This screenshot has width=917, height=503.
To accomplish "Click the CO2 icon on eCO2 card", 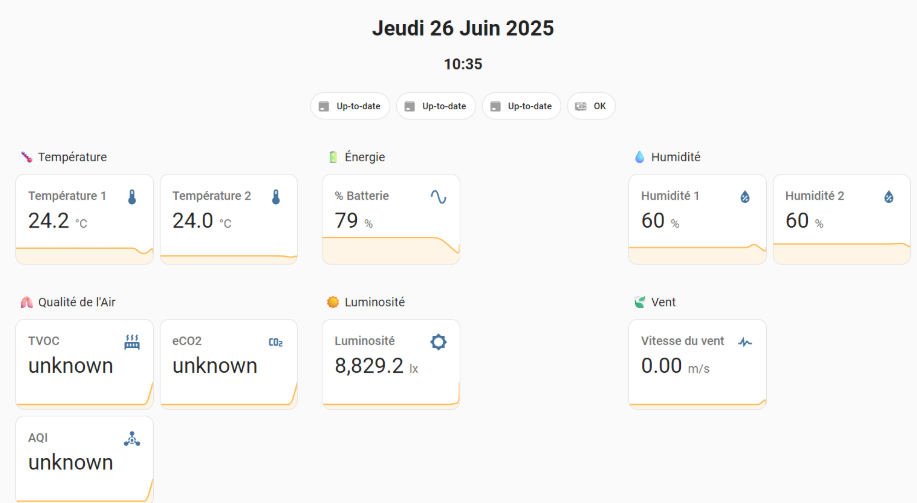I will click(x=276, y=342).
